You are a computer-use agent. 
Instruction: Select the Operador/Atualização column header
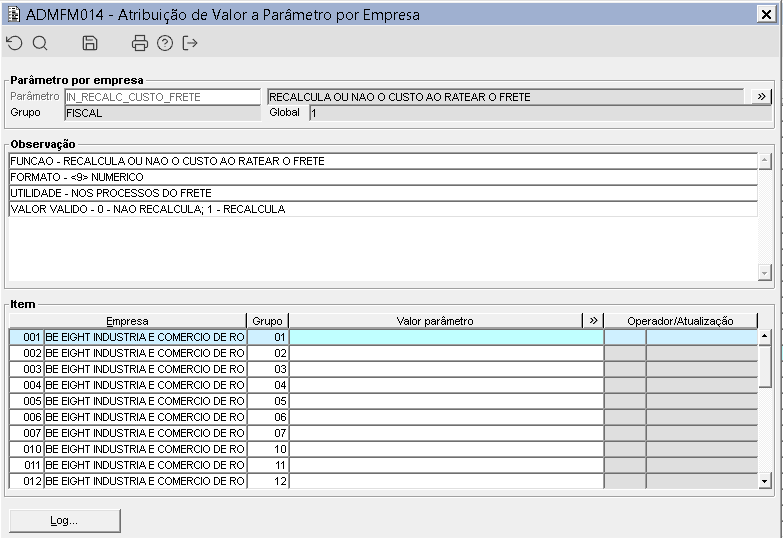[x=681, y=321]
